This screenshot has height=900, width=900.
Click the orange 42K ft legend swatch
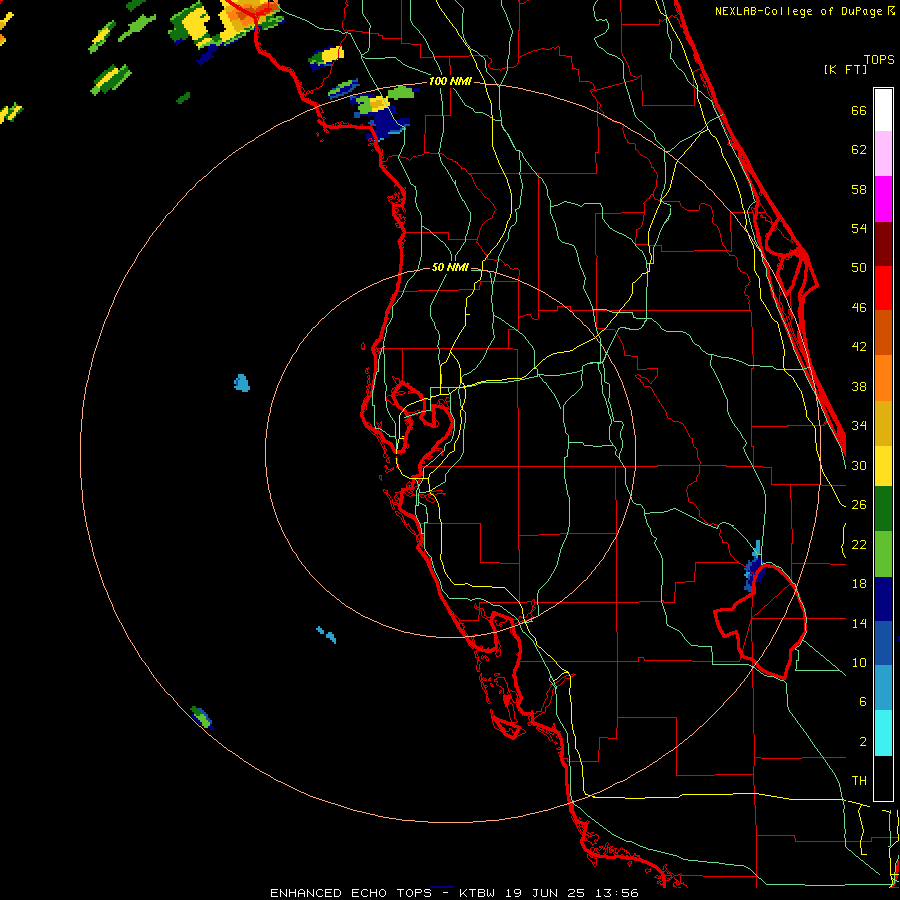point(883,378)
